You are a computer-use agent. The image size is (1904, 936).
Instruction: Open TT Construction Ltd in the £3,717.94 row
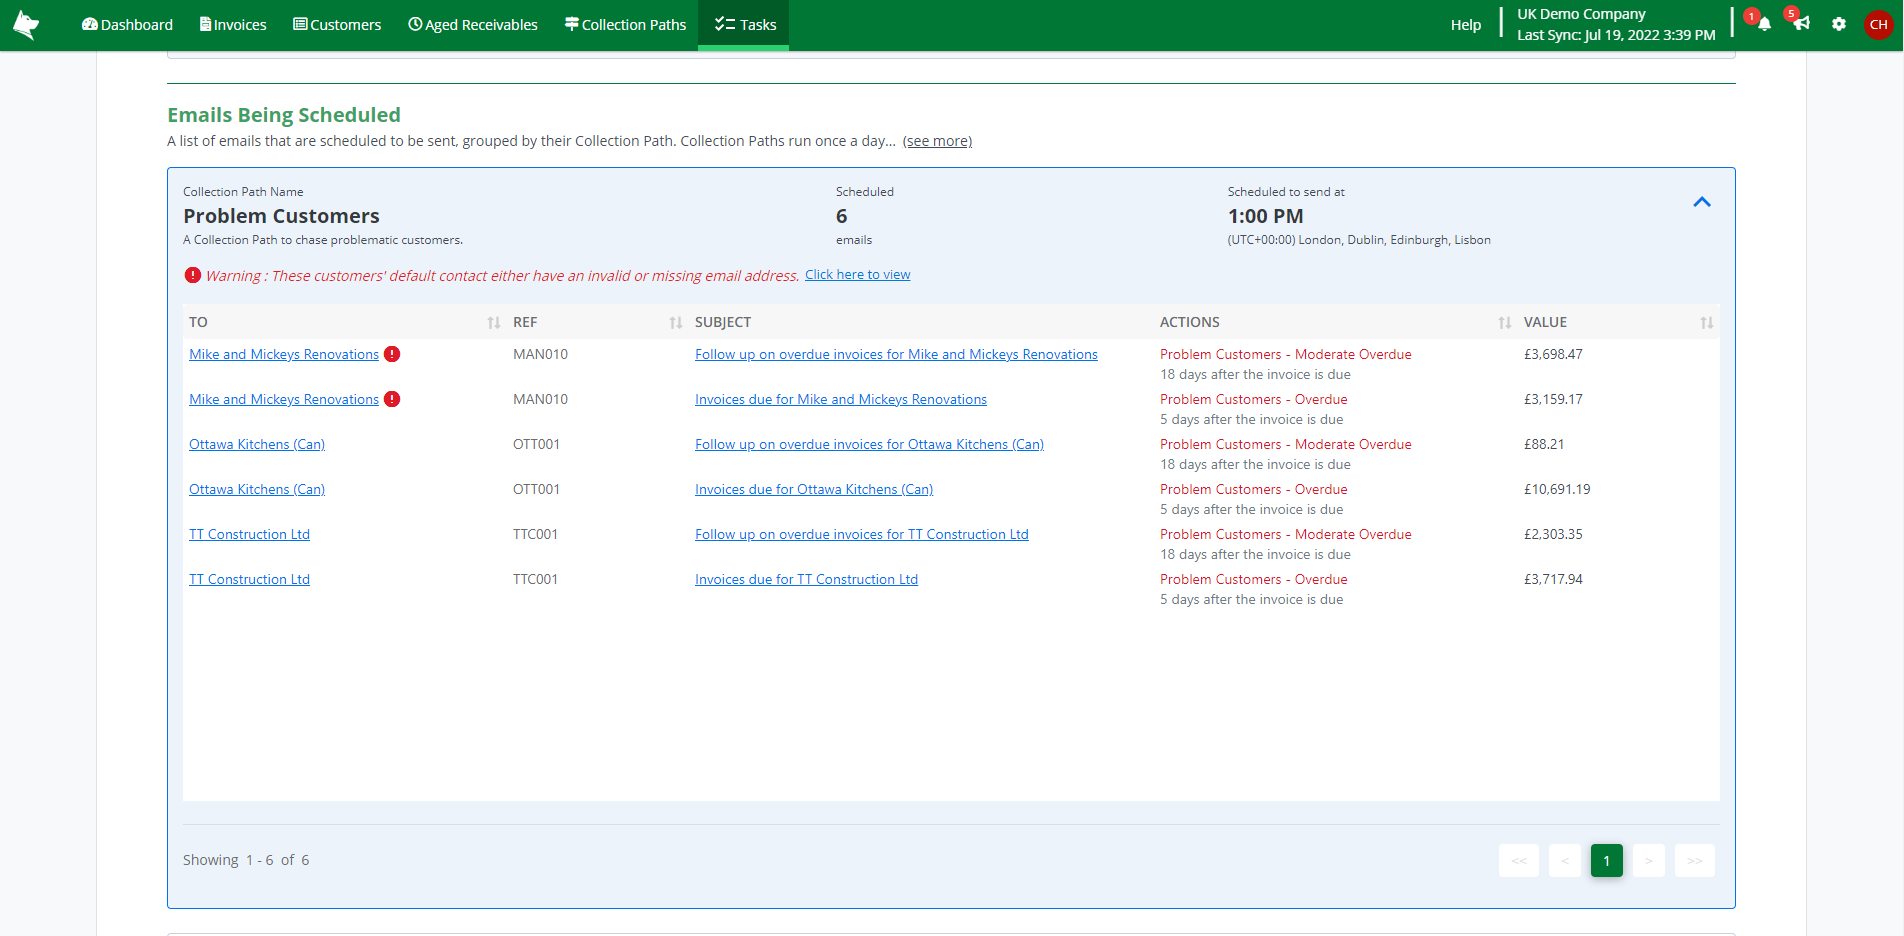click(249, 579)
